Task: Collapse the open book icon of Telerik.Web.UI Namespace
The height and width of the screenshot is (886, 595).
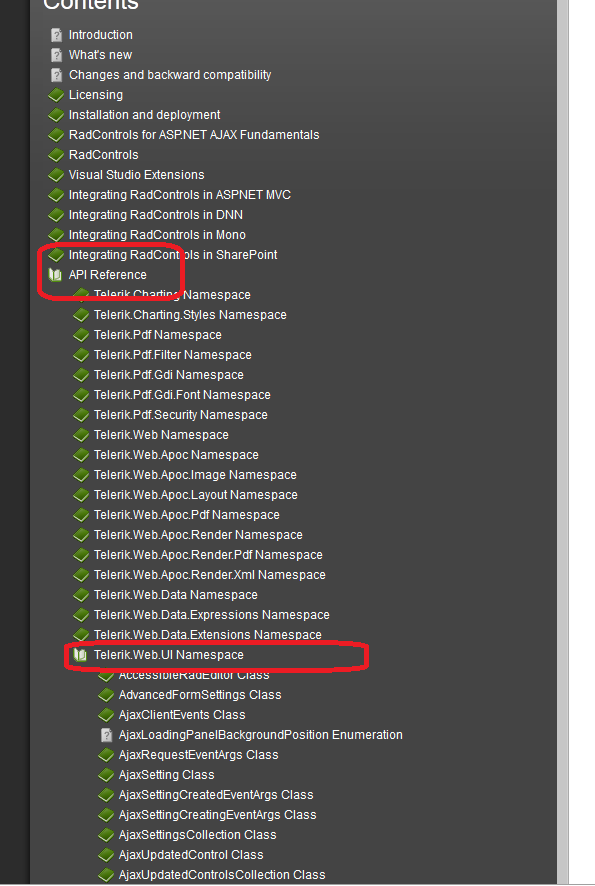Action: pyautogui.click(x=80, y=655)
